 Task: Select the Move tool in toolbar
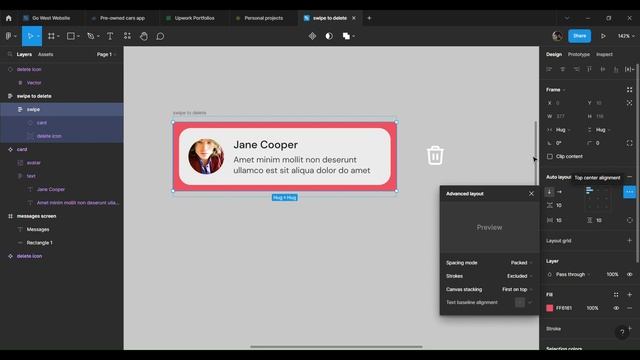point(30,36)
